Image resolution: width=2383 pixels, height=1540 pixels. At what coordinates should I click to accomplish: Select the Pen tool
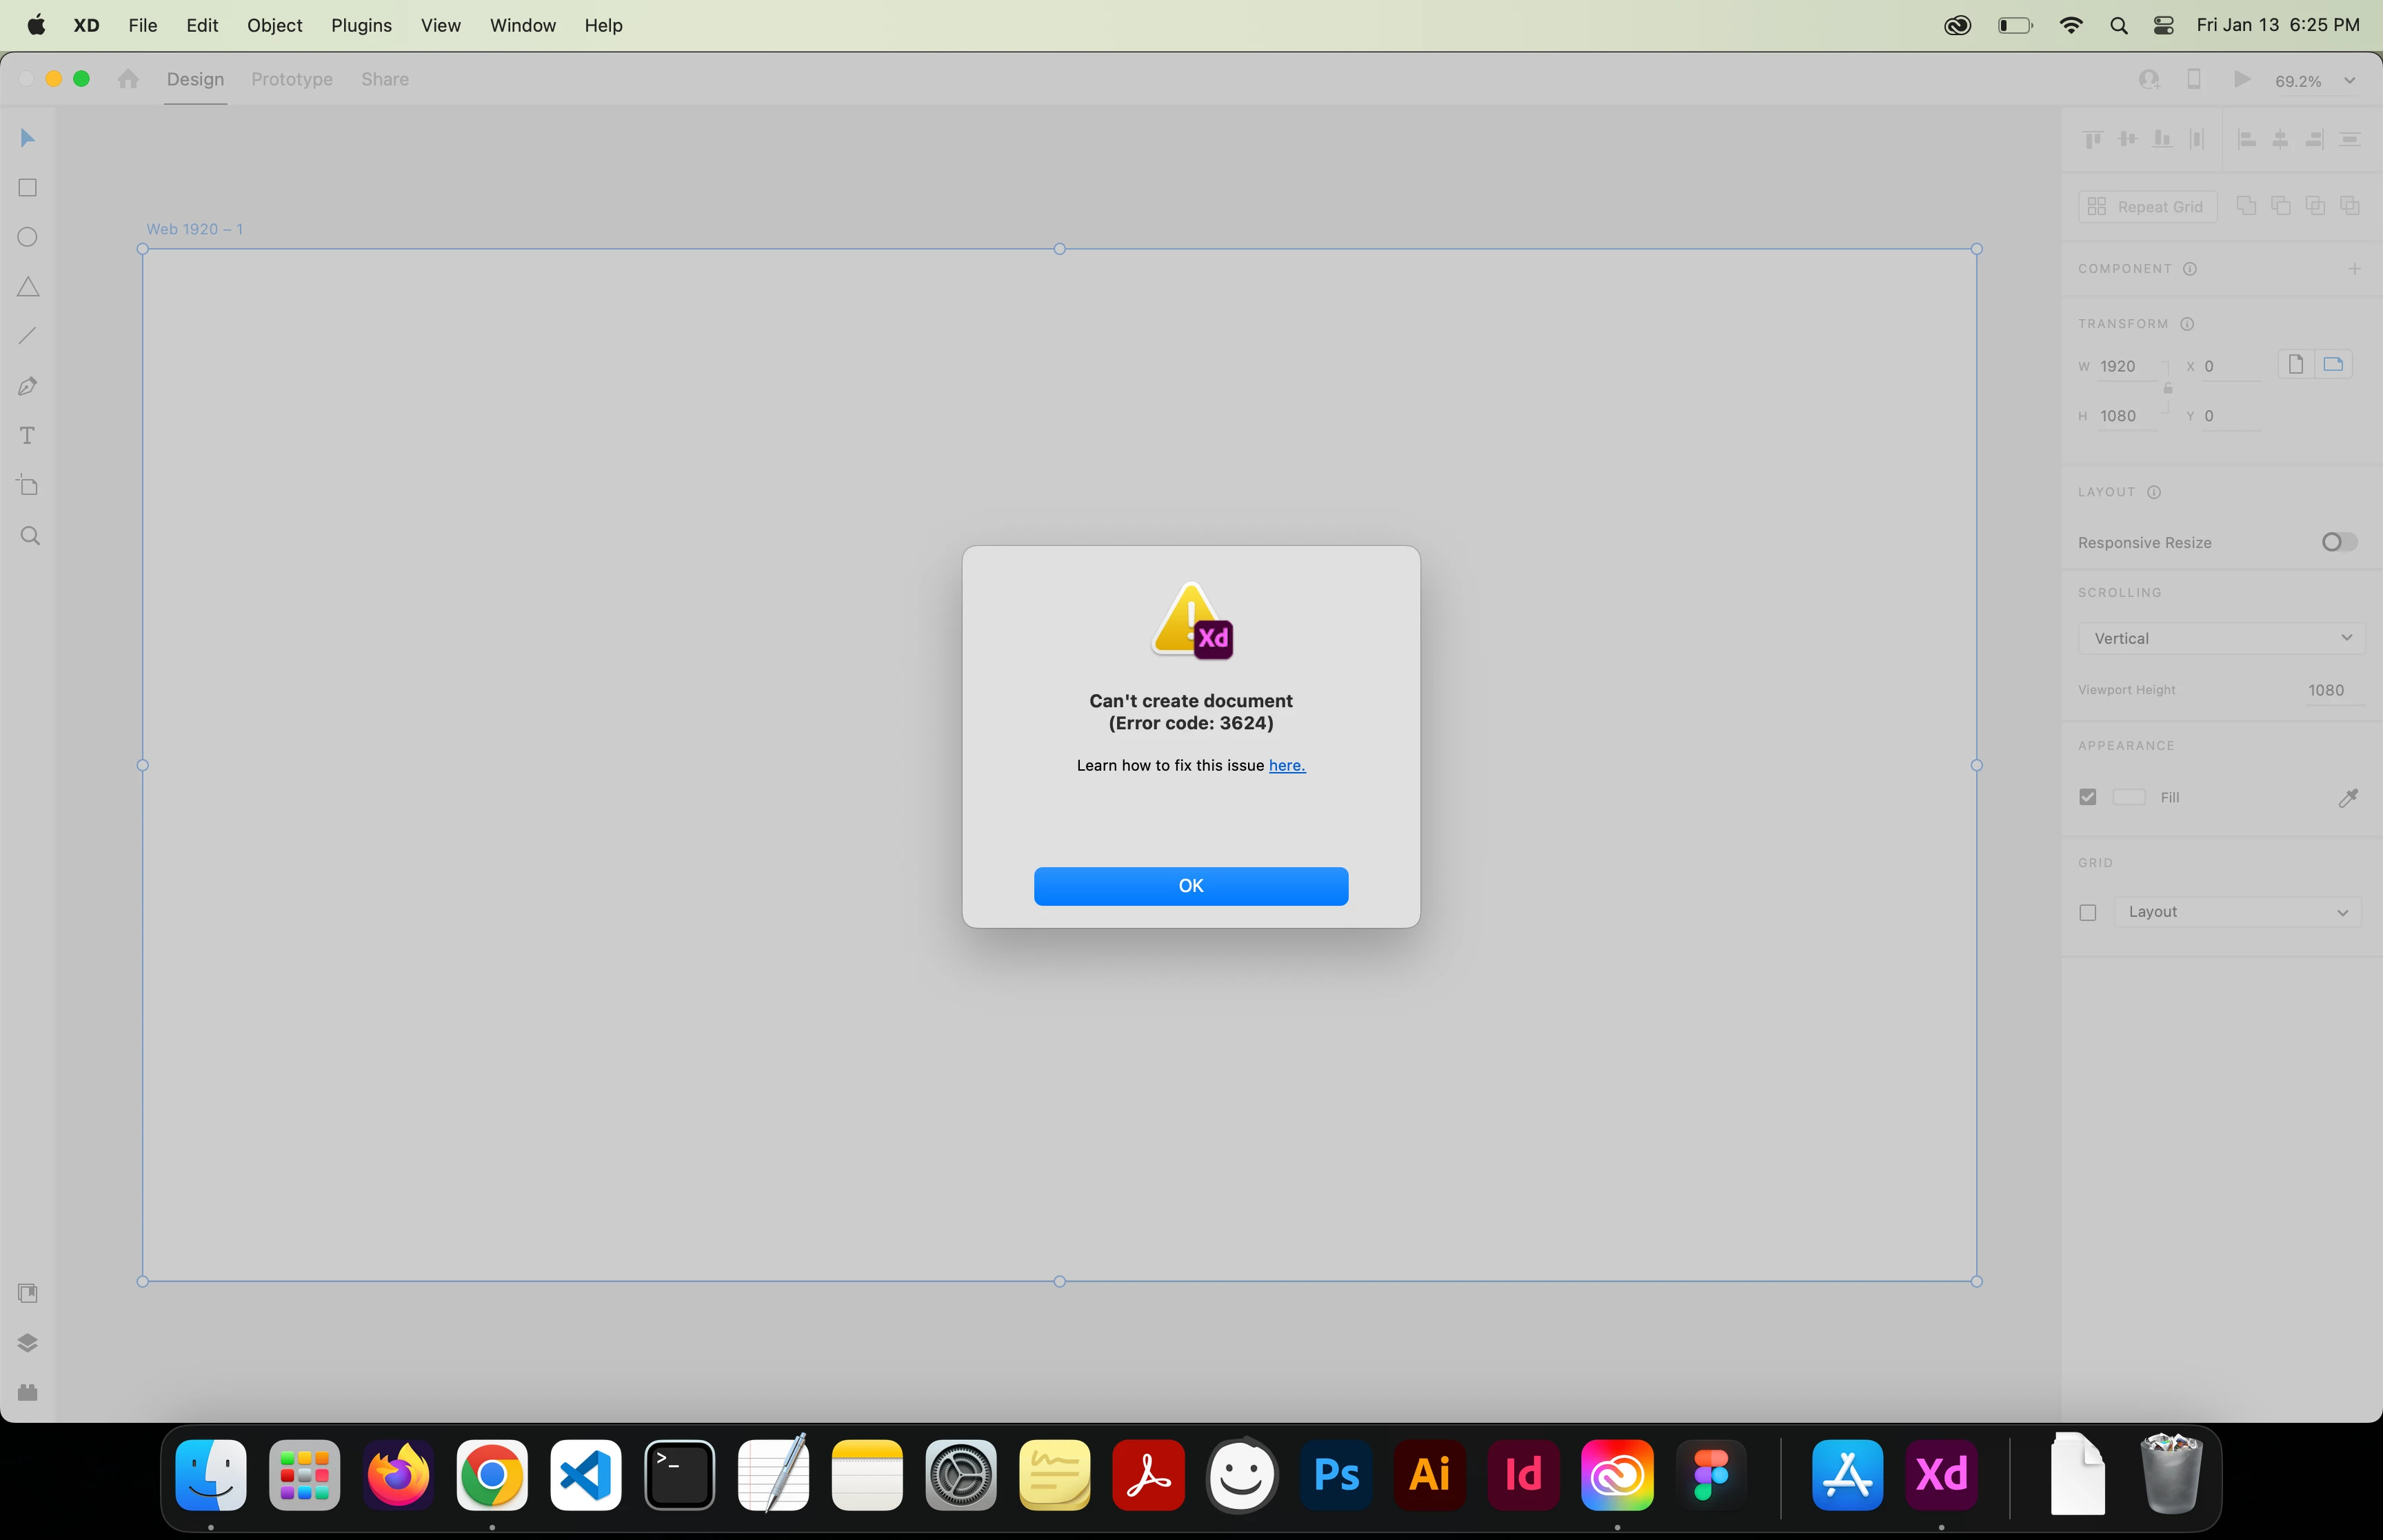[28, 386]
